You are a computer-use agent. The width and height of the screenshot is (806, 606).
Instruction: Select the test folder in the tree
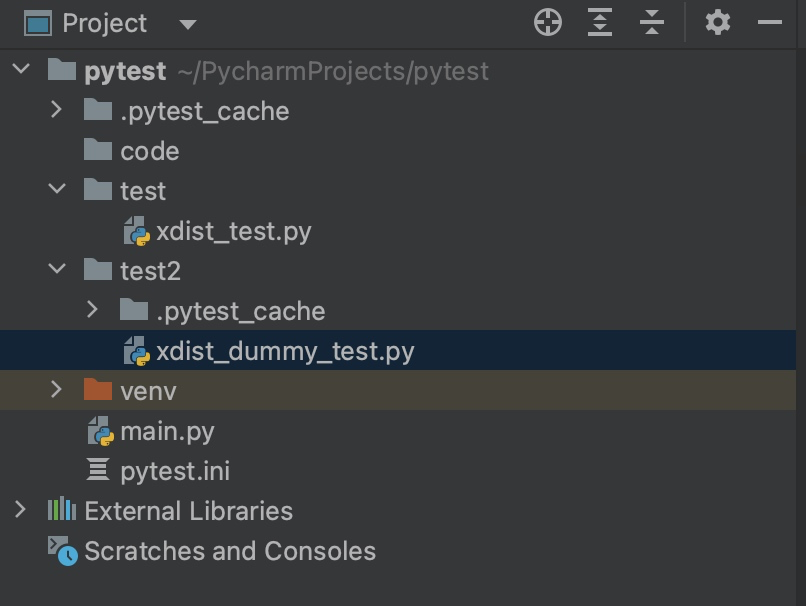click(146, 190)
